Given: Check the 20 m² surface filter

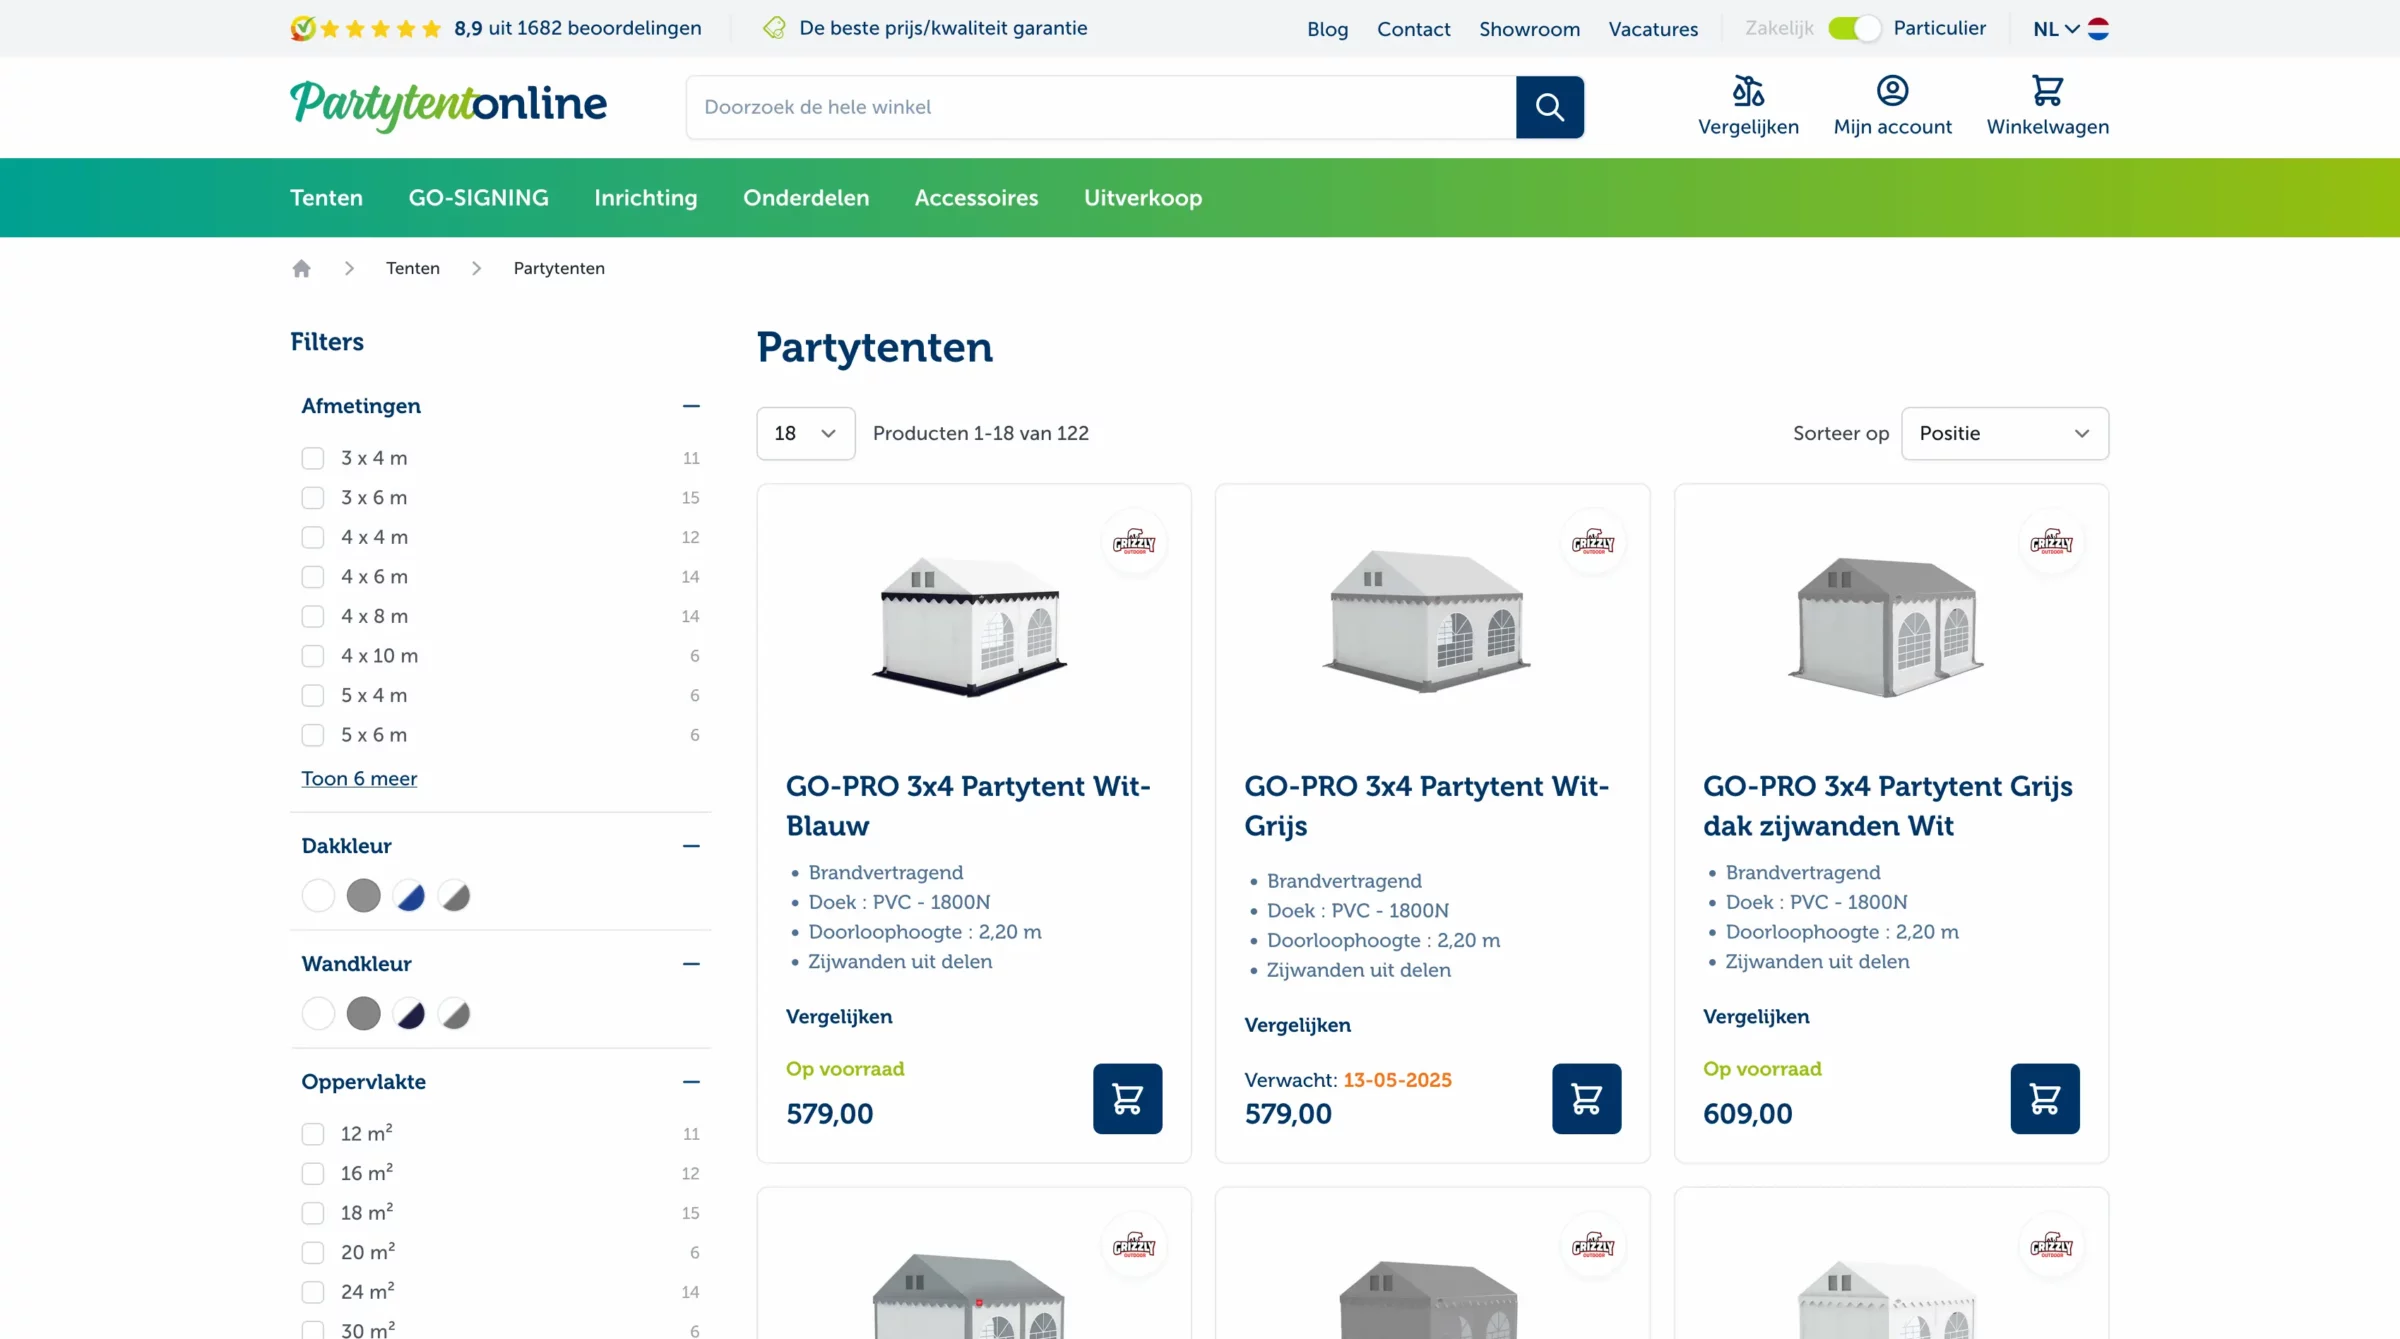Looking at the screenshot, I should [313, 1252].
